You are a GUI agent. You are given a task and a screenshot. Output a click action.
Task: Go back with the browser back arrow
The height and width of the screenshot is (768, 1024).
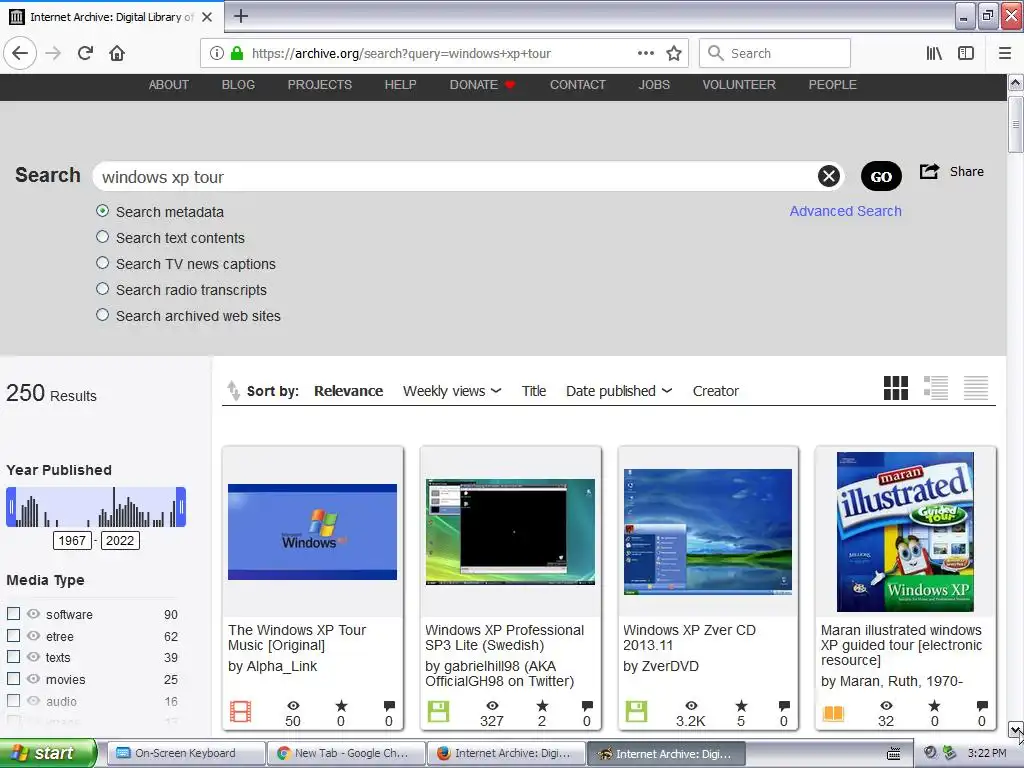coord(20,53)
